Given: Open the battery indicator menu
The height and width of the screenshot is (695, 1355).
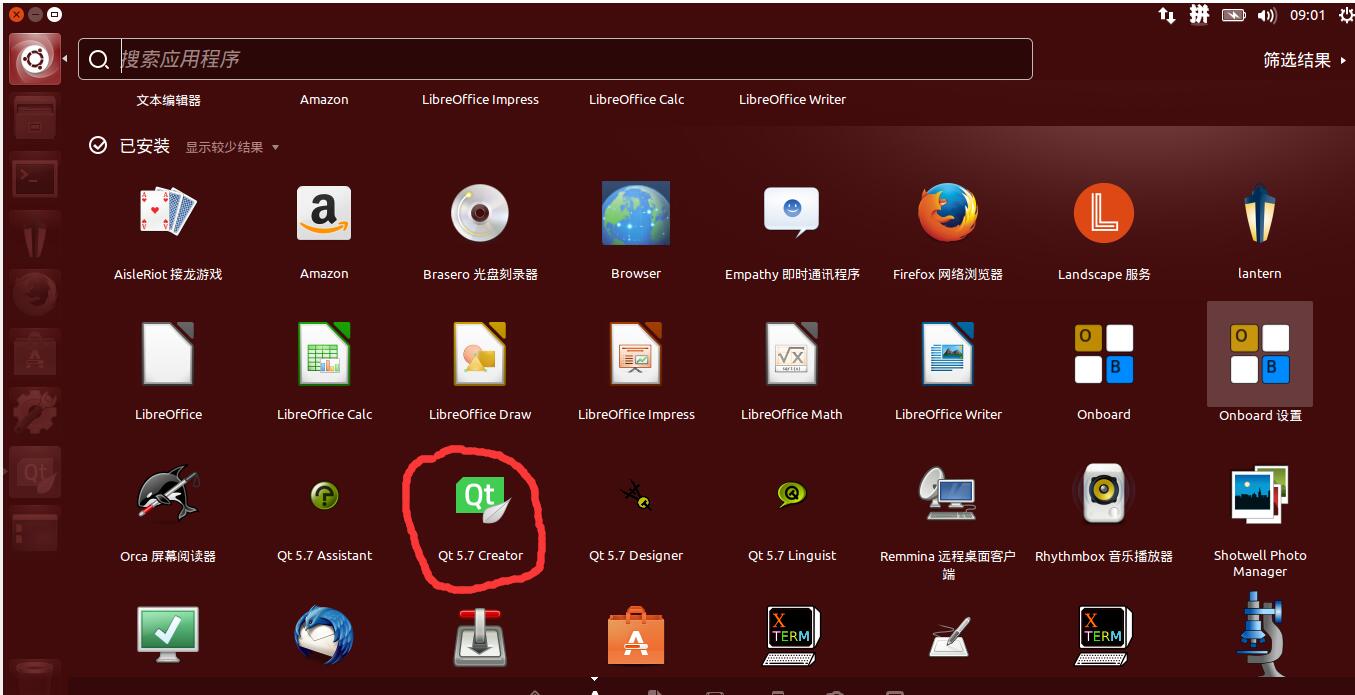Looking at the screenshot, I should 1234,15.
